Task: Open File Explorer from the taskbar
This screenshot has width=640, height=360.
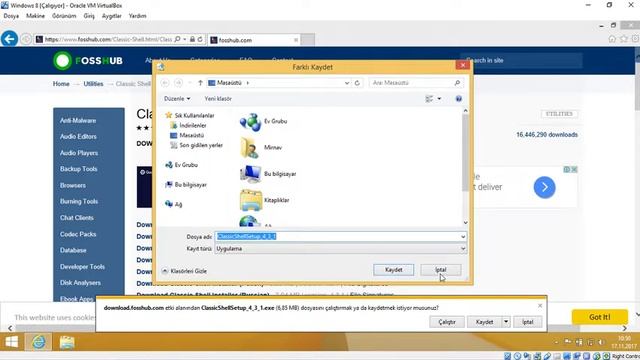Action: 67,342
